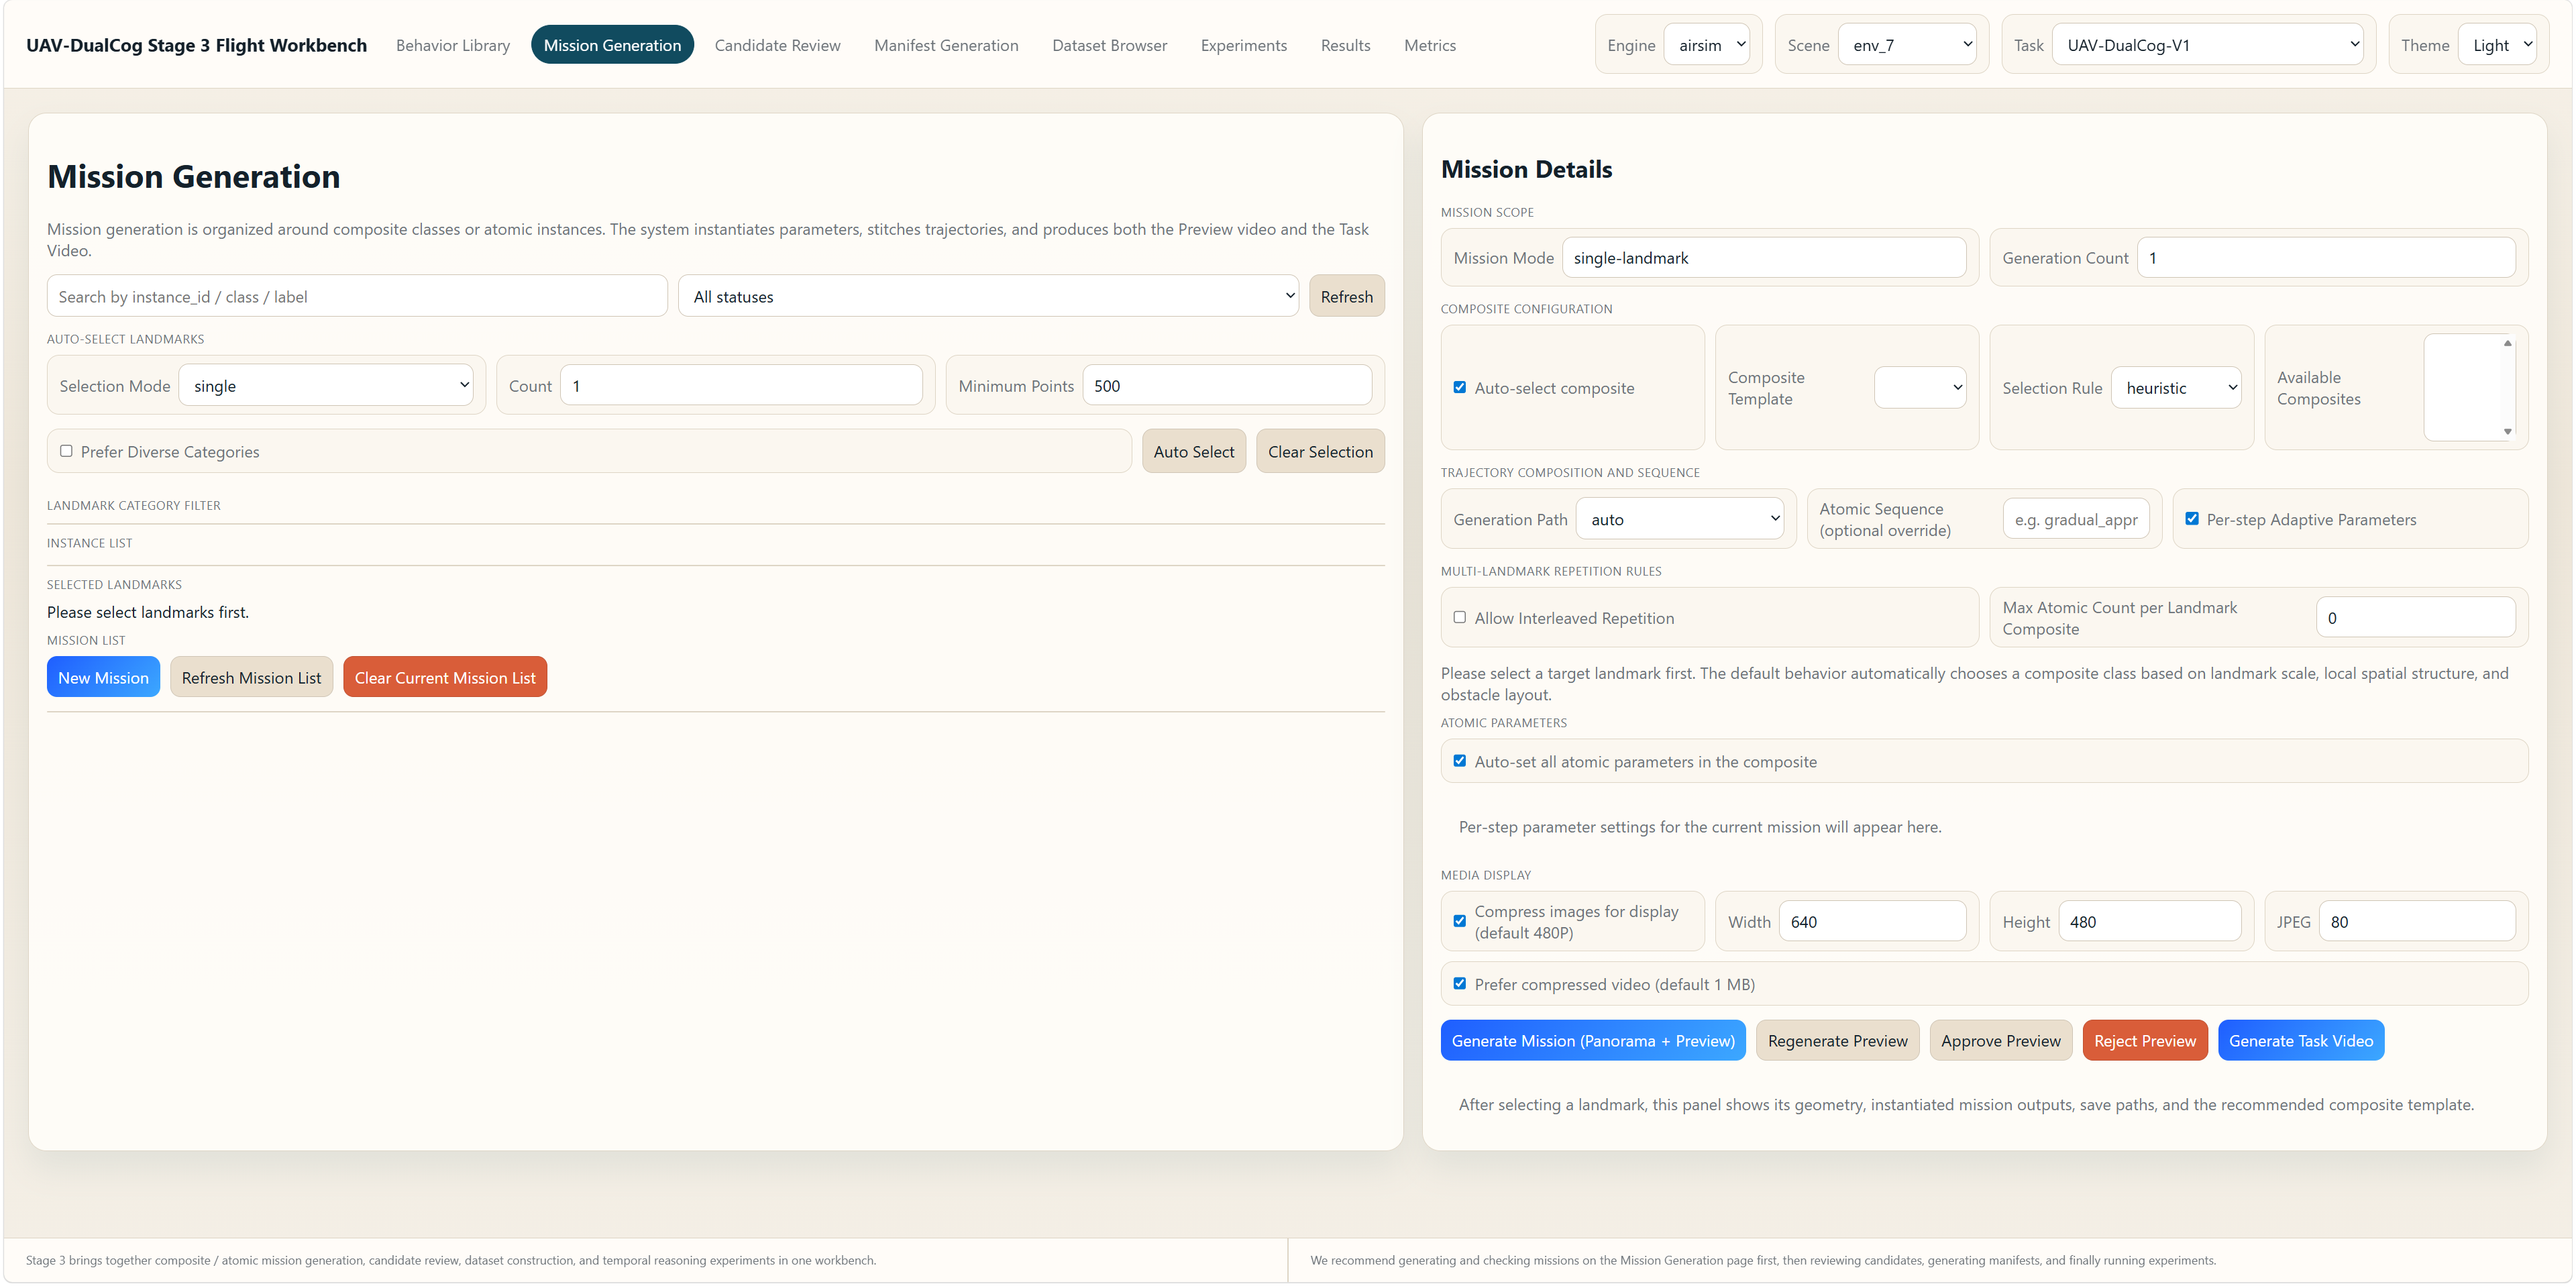The height and width of the screenshot is (1286, 2576).
Task: Change the Engine selection
Action: click(x=1708, y=44)
